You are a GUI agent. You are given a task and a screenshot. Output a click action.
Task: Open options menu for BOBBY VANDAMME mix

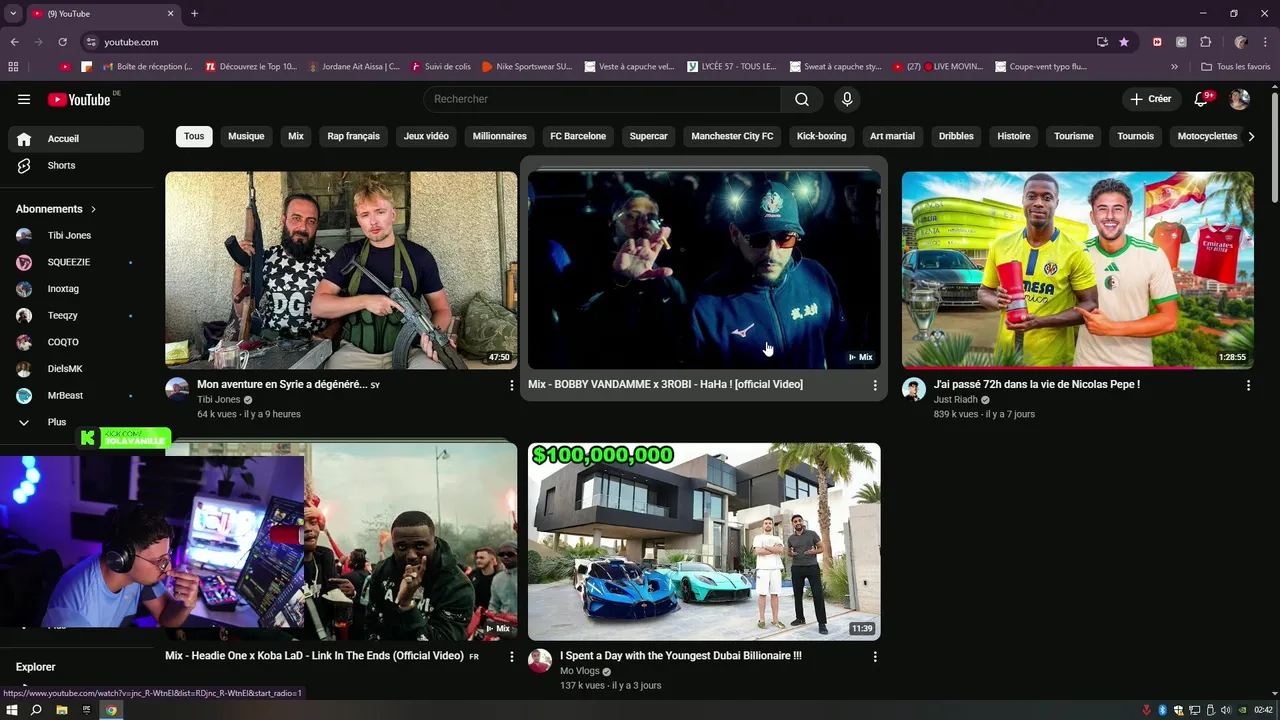point(875,385)
